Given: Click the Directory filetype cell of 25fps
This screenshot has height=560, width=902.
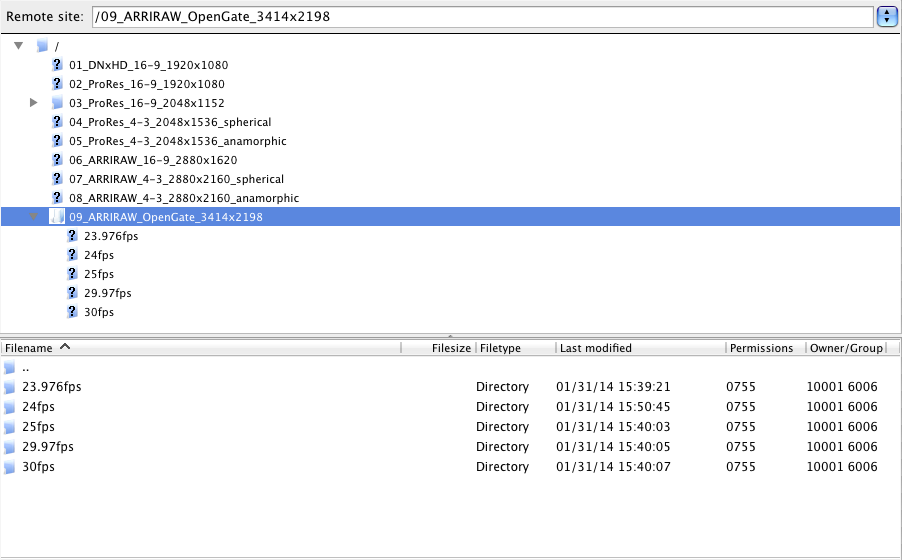Looking at the screenshot, I should pyautogui.click(x=502, y=427).
